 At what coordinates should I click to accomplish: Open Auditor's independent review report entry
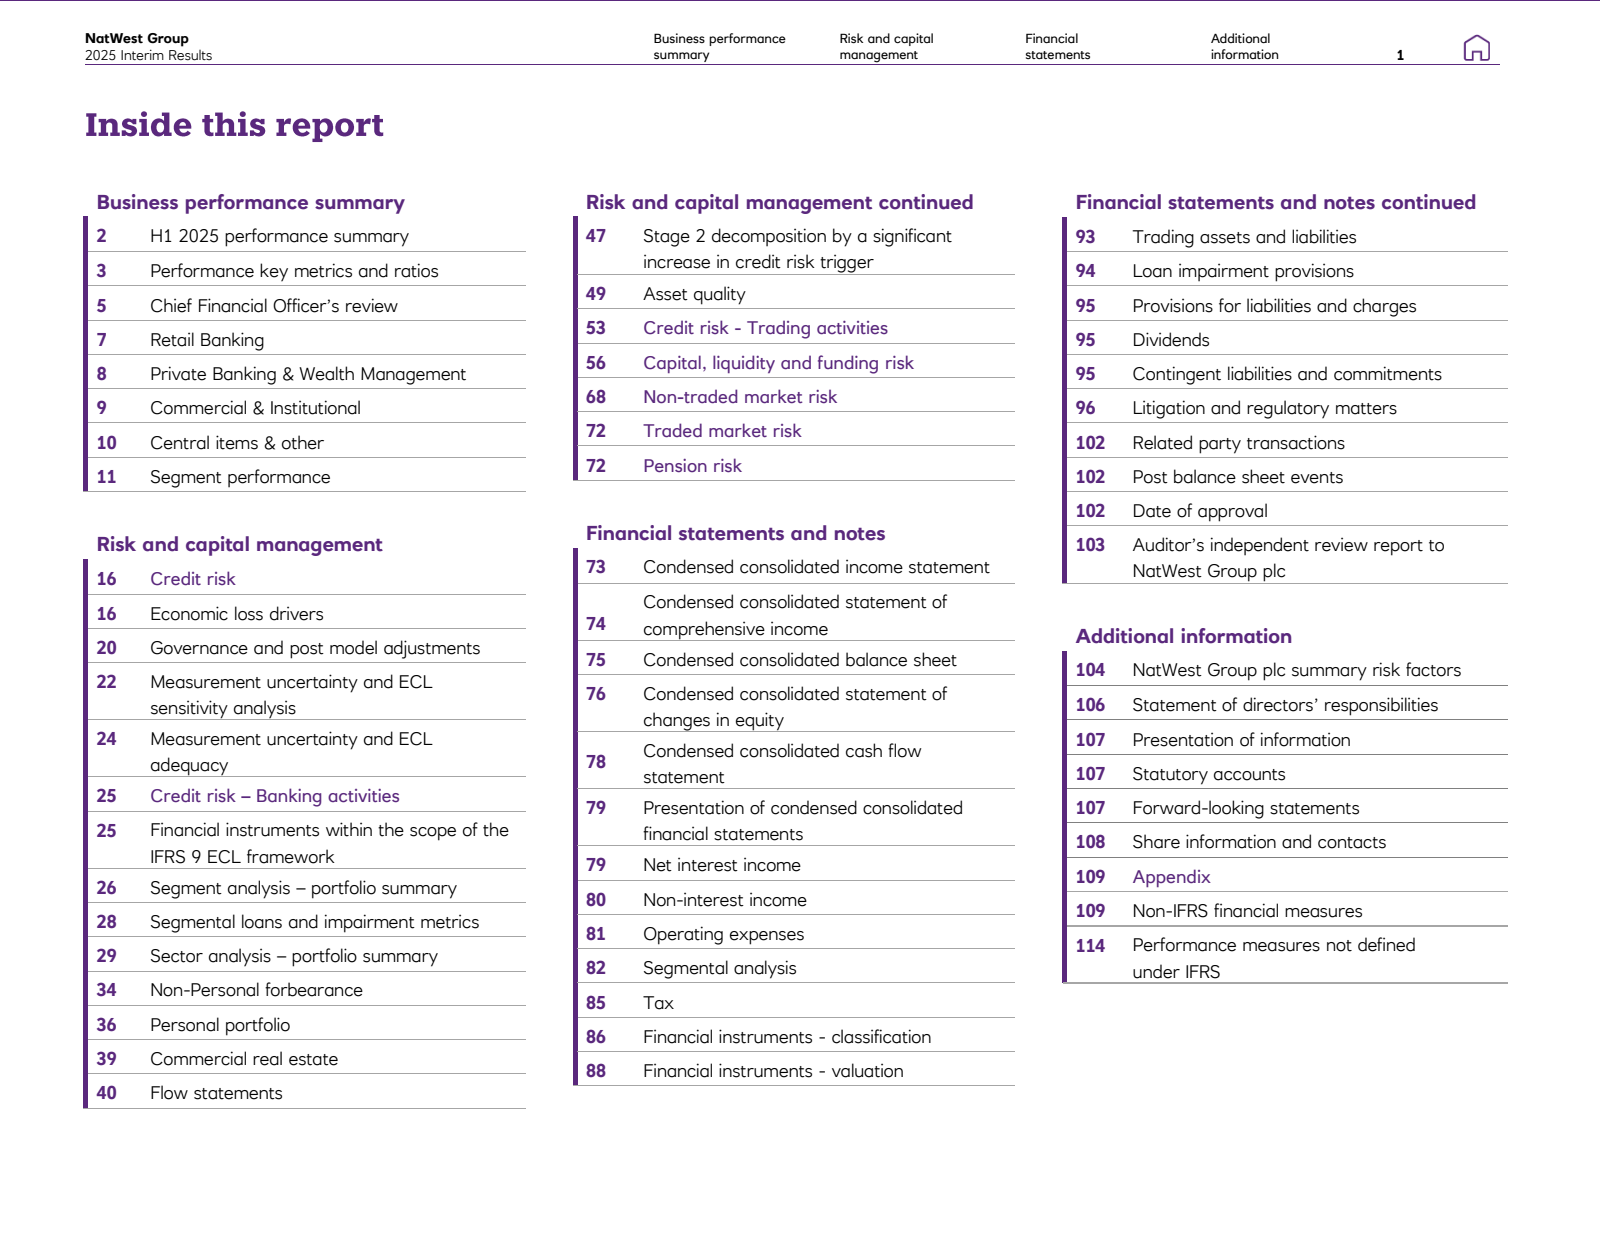(x=1288, y=558)
